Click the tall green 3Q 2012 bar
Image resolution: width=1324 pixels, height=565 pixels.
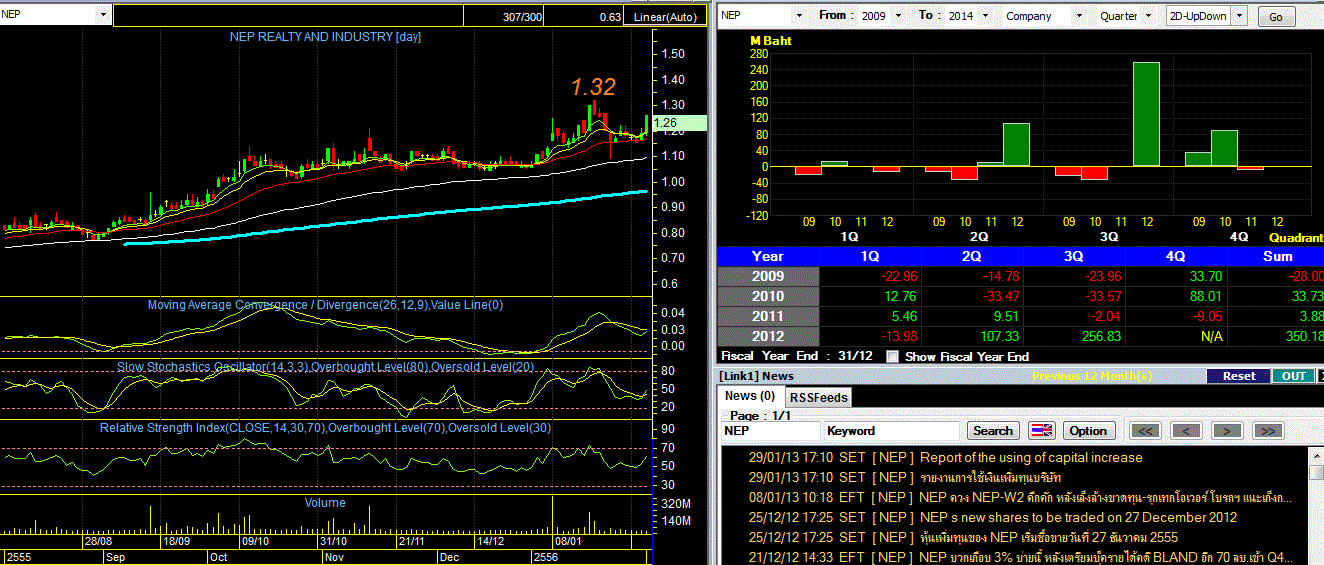1146,114
